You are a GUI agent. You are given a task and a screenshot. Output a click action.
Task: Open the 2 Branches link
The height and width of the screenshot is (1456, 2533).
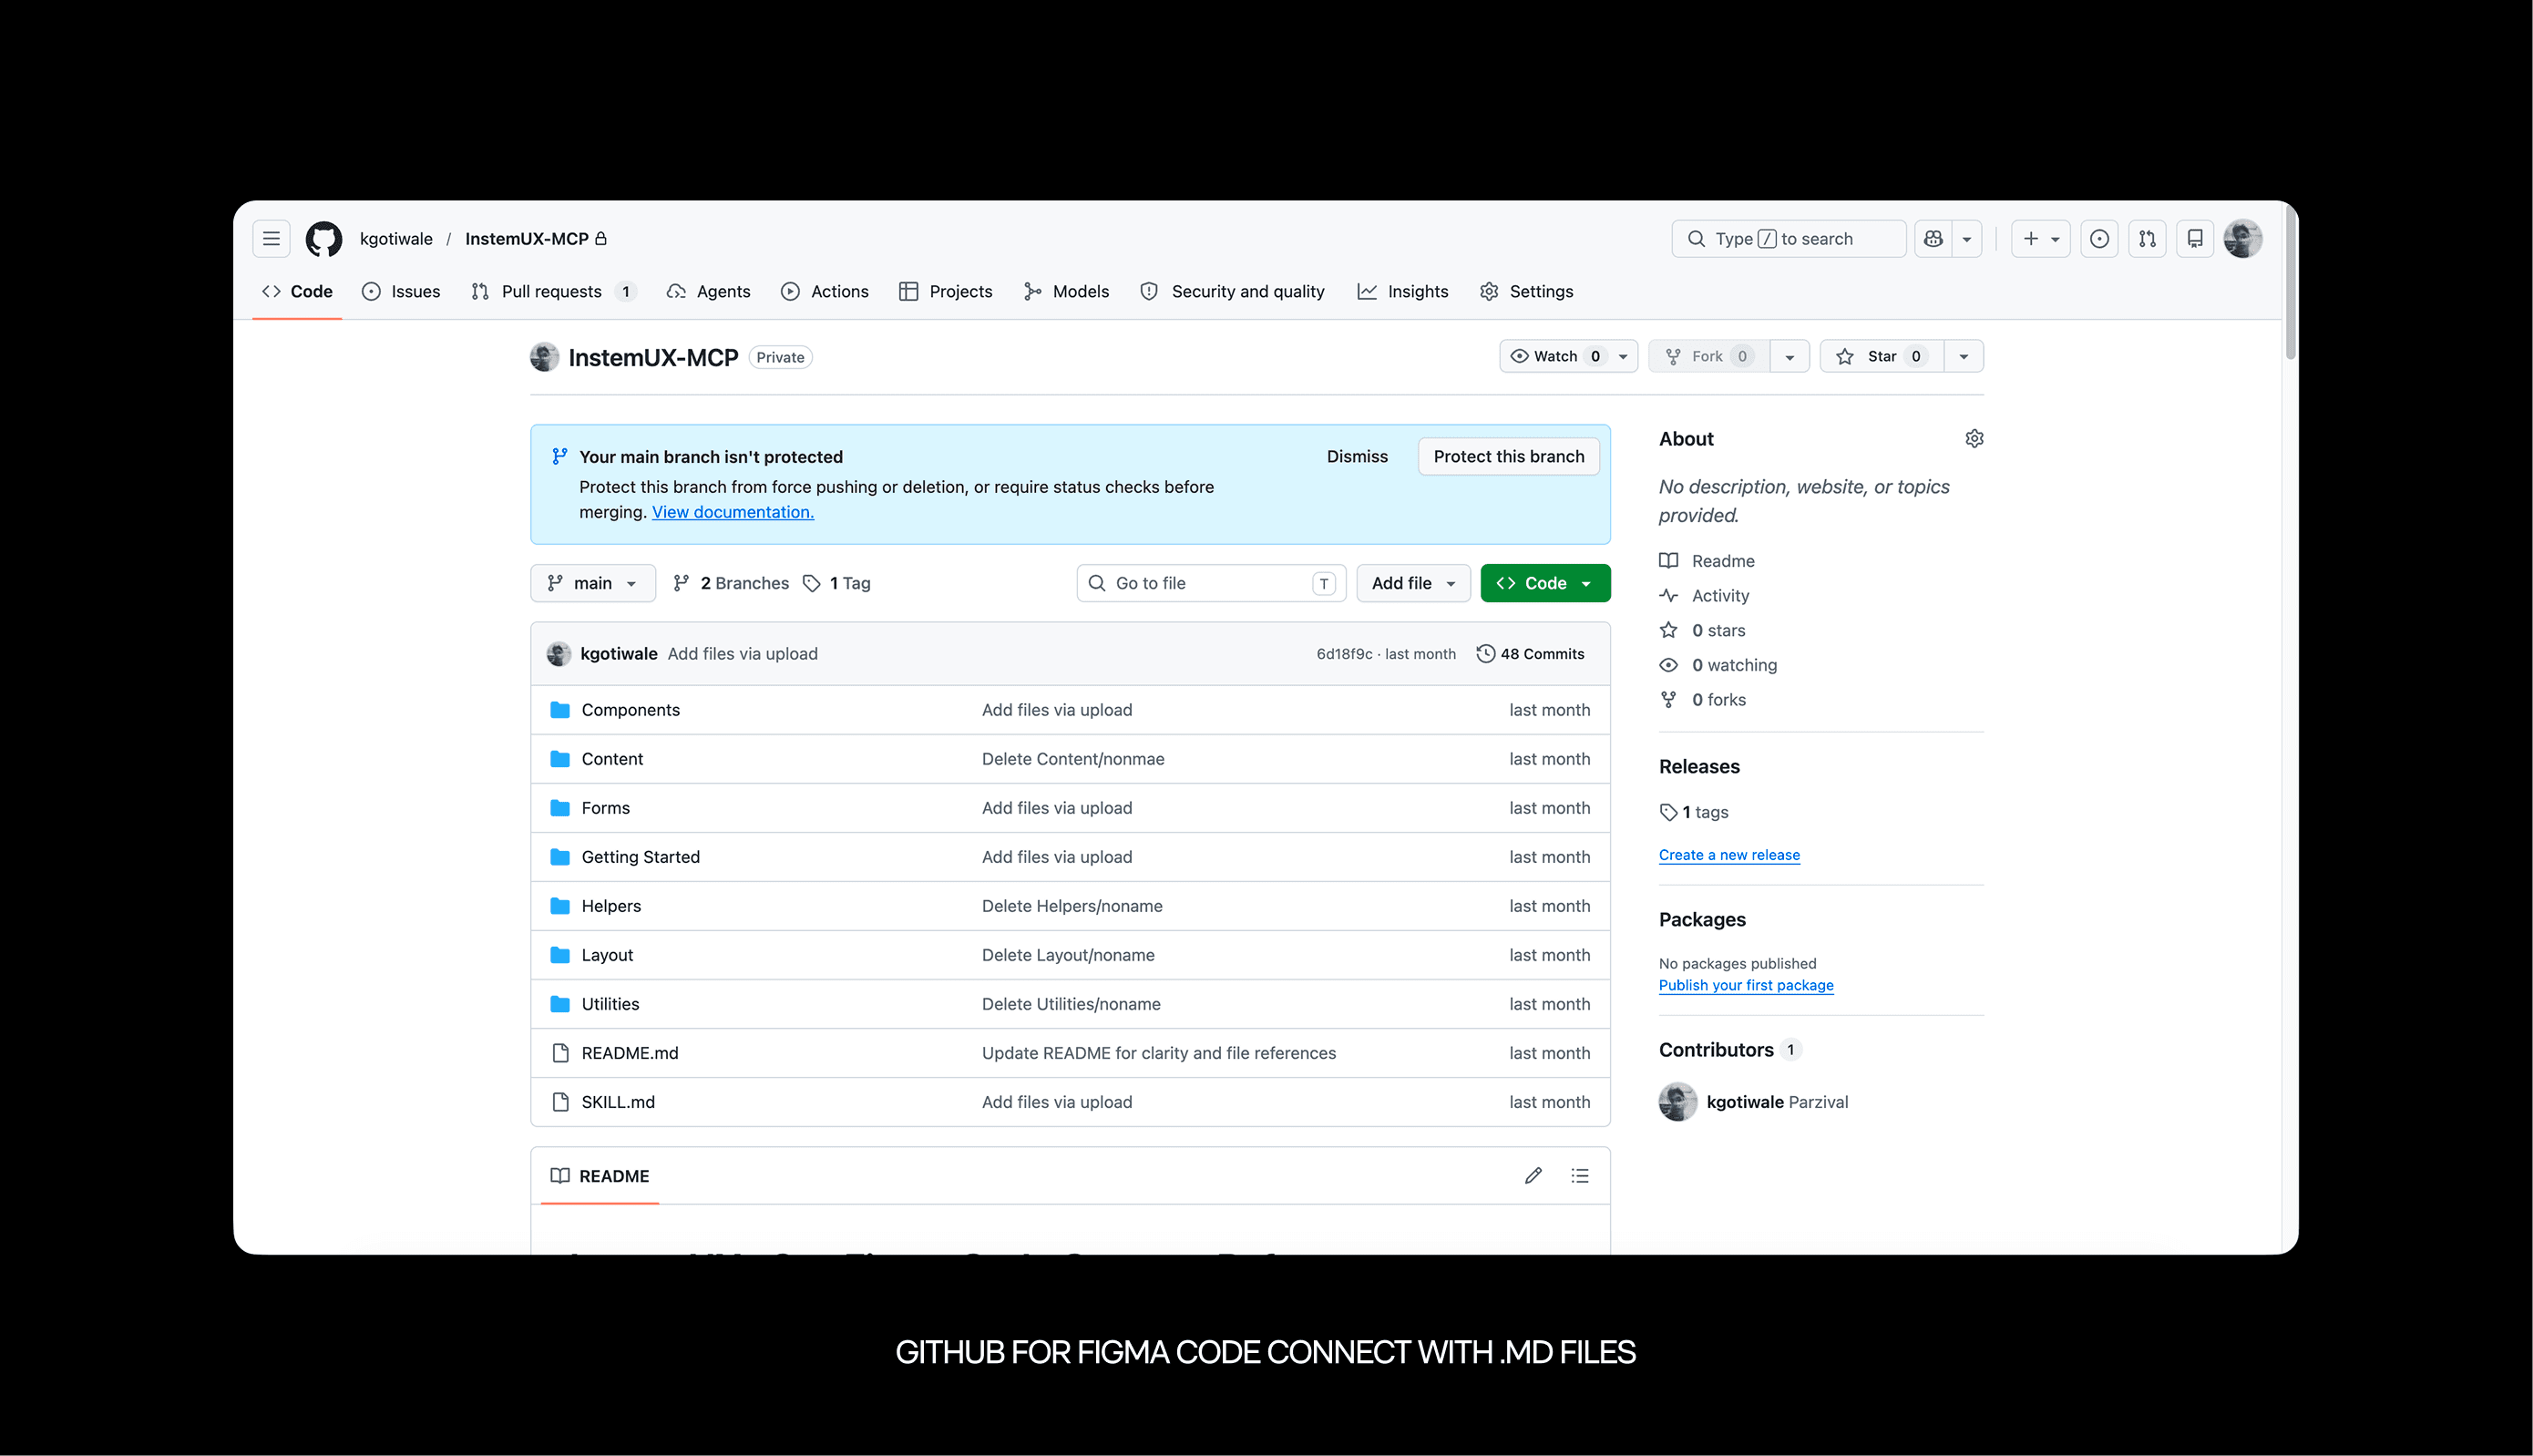coord(731,584)
